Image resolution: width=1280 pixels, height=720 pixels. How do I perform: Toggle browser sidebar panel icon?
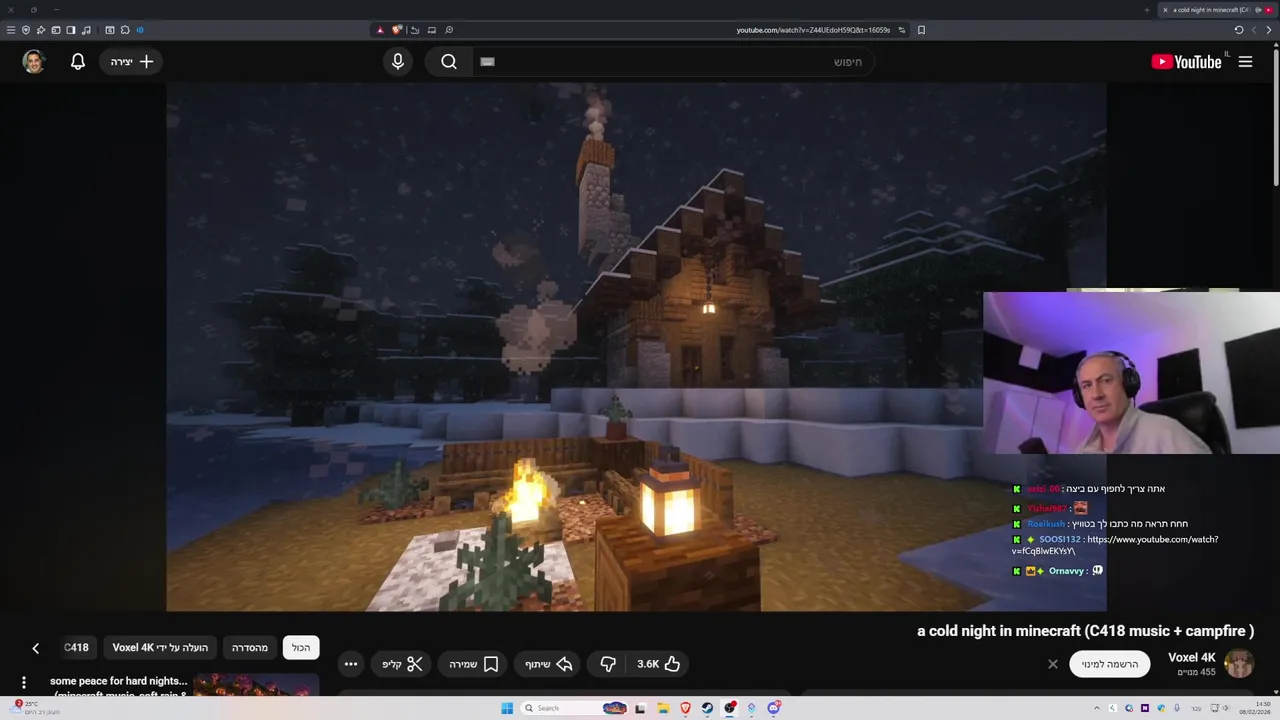[x=71, y=30]
